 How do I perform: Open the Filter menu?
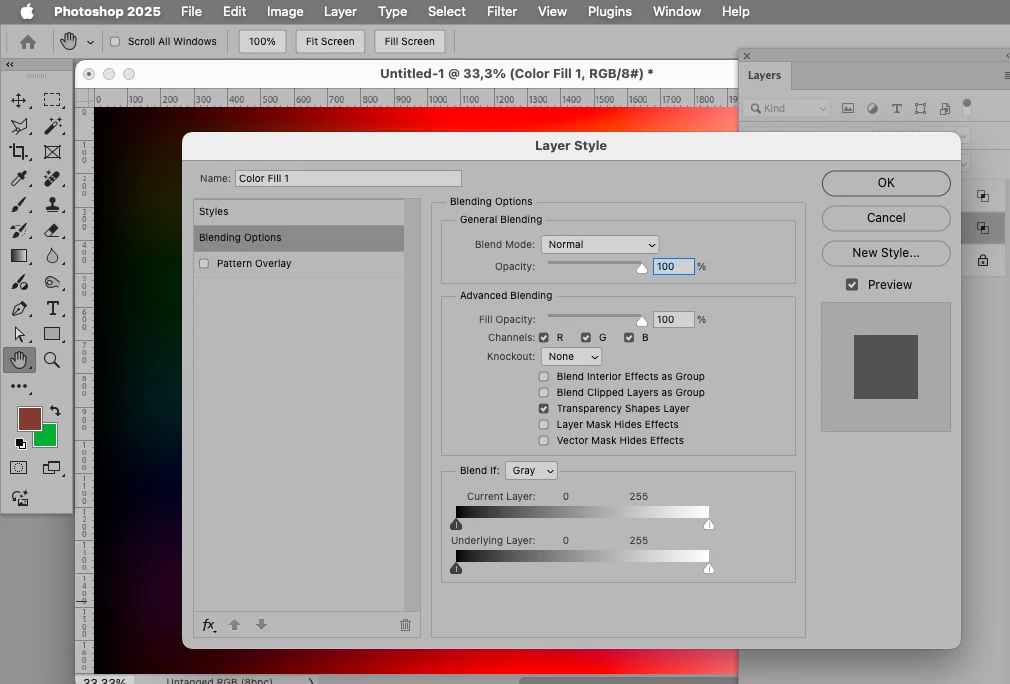tap(502, 12)
